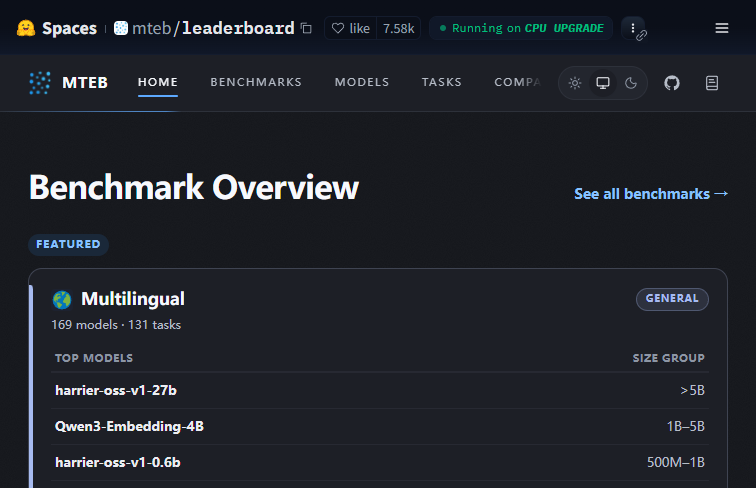Open the 7.58k likes count
This screenshot has height=488, width=756.
pos(398,28)
